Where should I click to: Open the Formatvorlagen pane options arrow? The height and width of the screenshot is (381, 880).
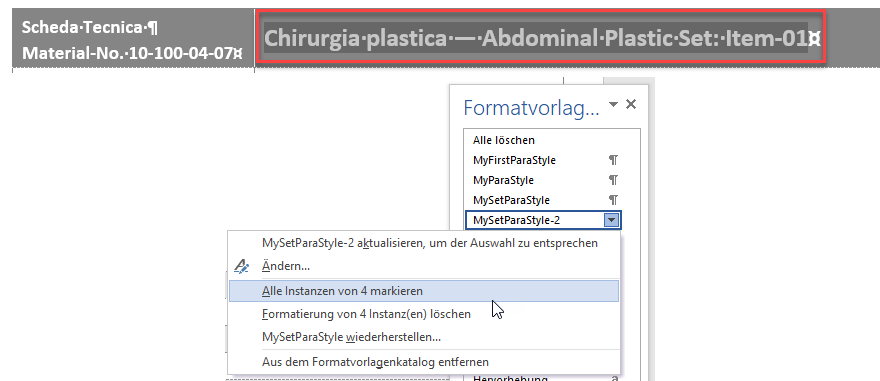click(613, 104)
